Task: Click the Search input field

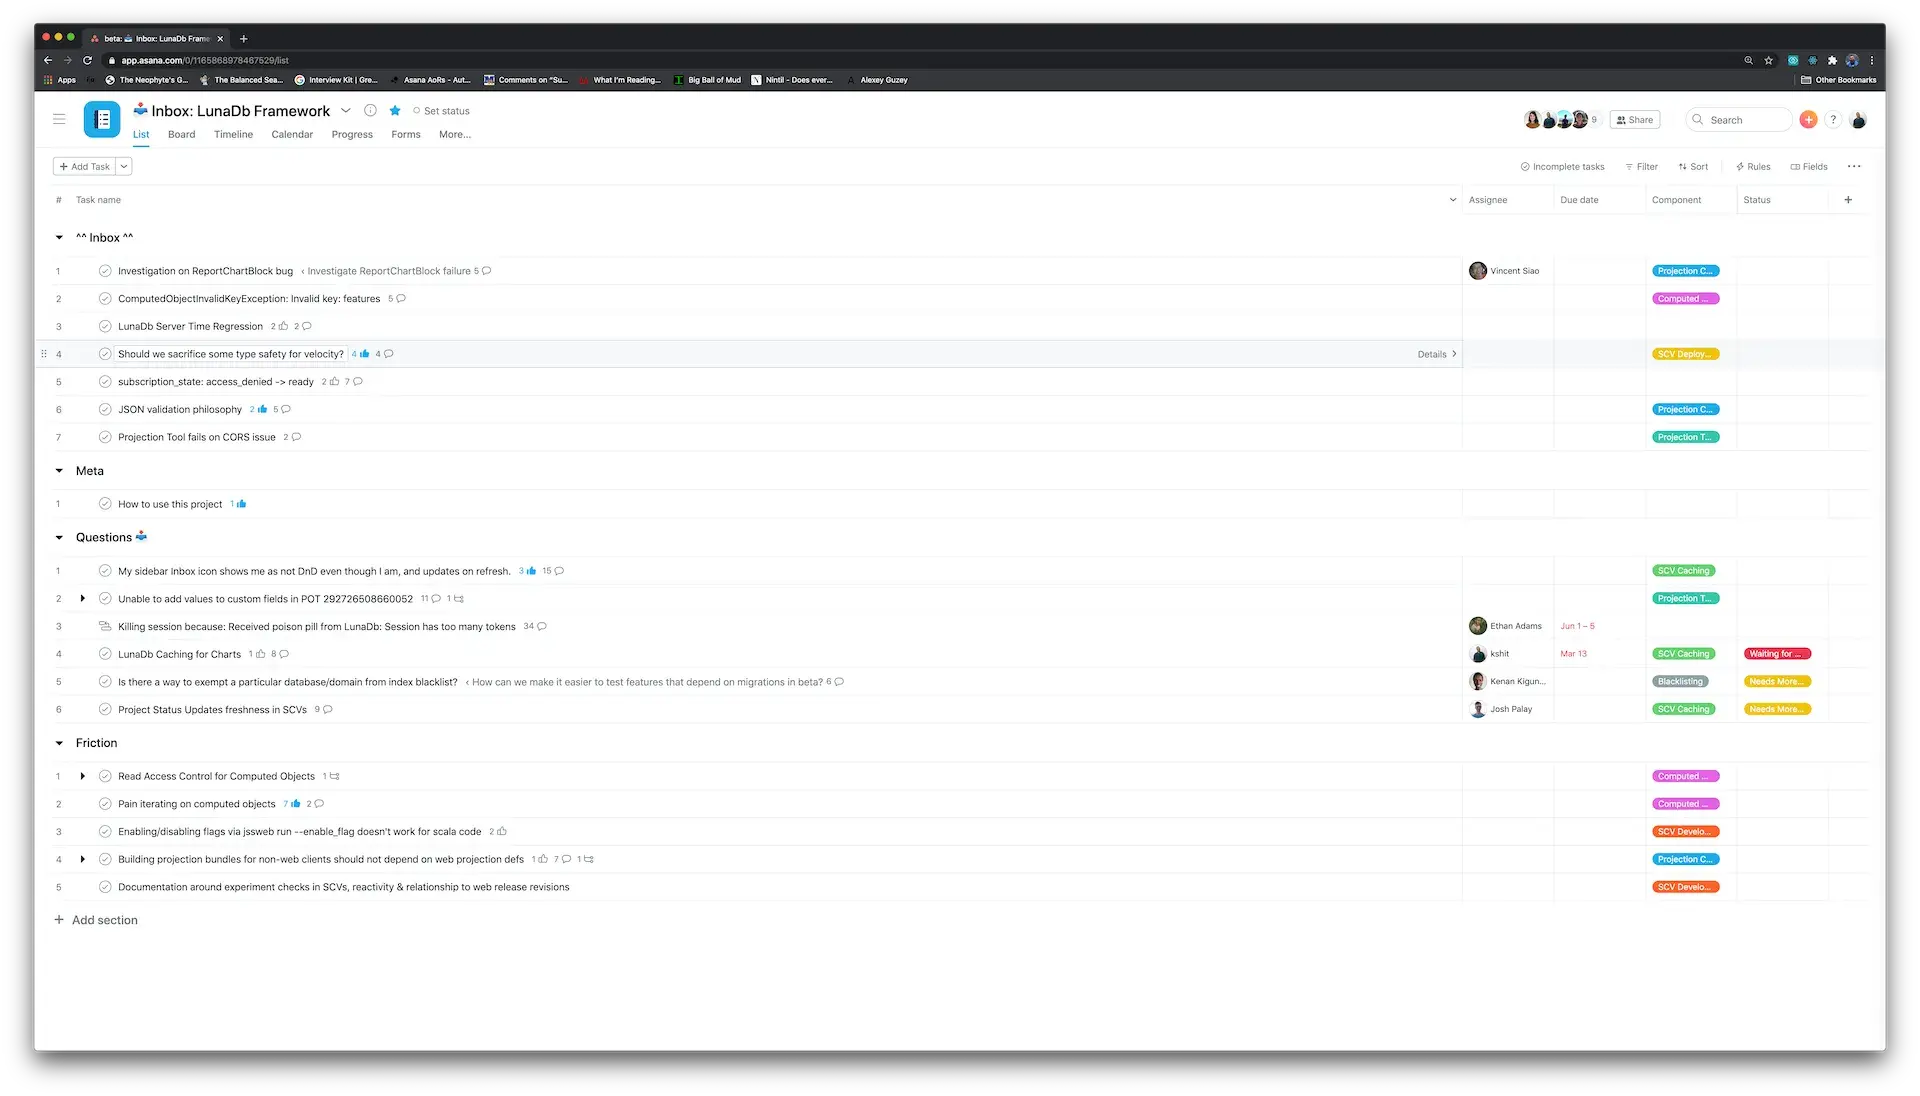Action: tap(1740, 120)
